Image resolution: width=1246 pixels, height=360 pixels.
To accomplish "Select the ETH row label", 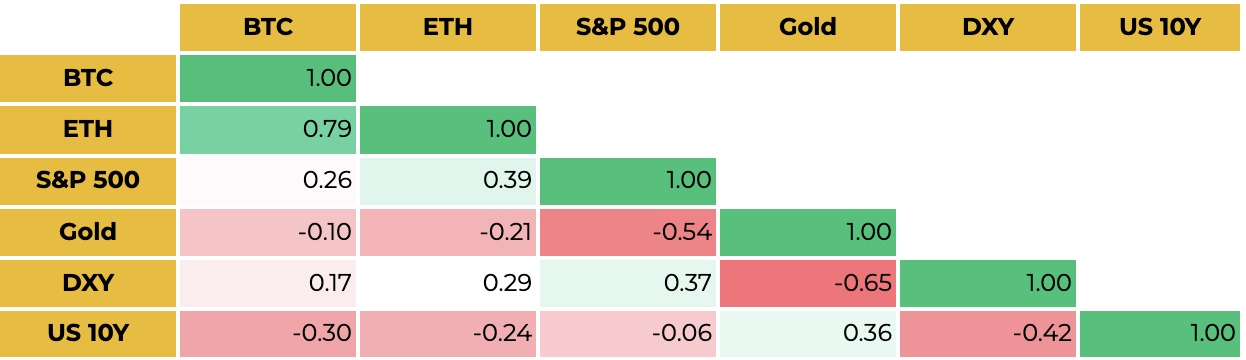I will coord(88,129).
